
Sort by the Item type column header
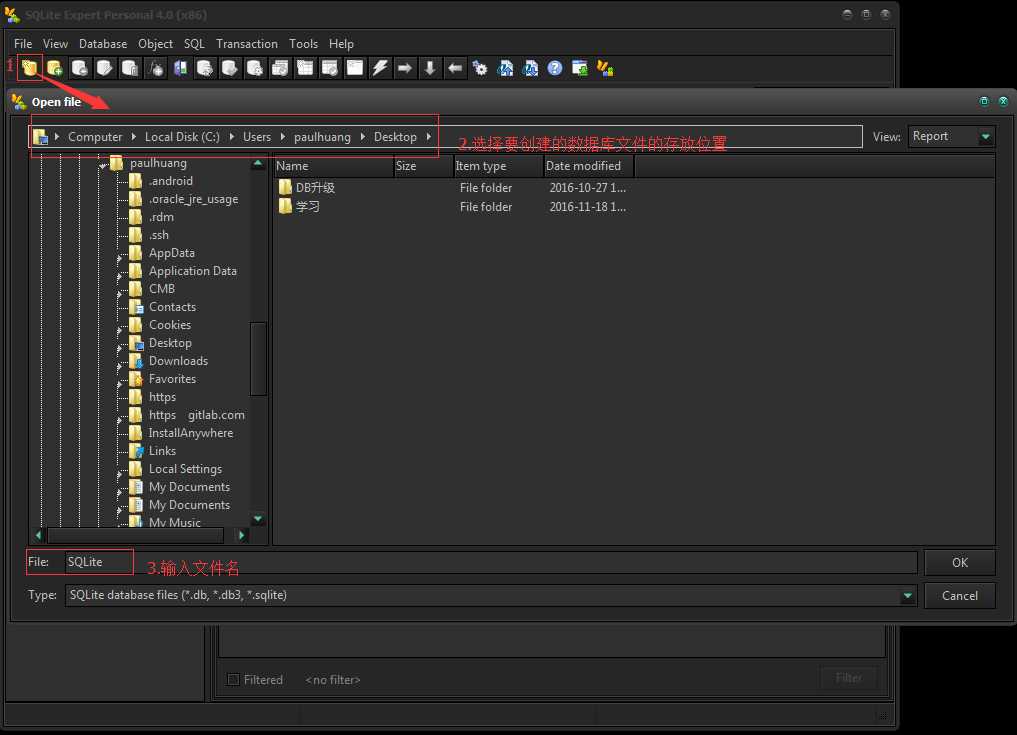tap(498, 166)
